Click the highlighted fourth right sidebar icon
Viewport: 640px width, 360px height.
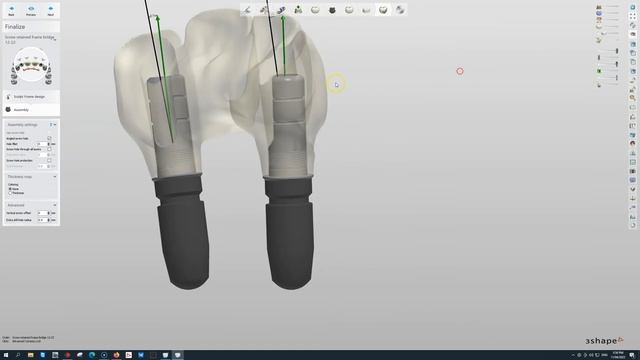[633, 34]
